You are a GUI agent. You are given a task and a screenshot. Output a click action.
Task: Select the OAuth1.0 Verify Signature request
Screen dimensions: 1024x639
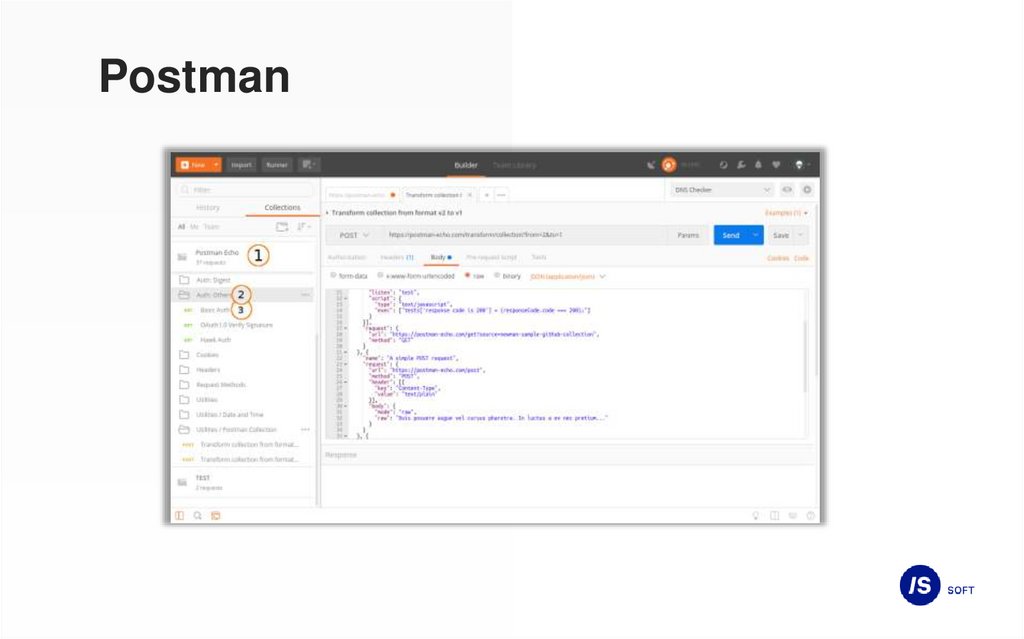coord(236,325)
